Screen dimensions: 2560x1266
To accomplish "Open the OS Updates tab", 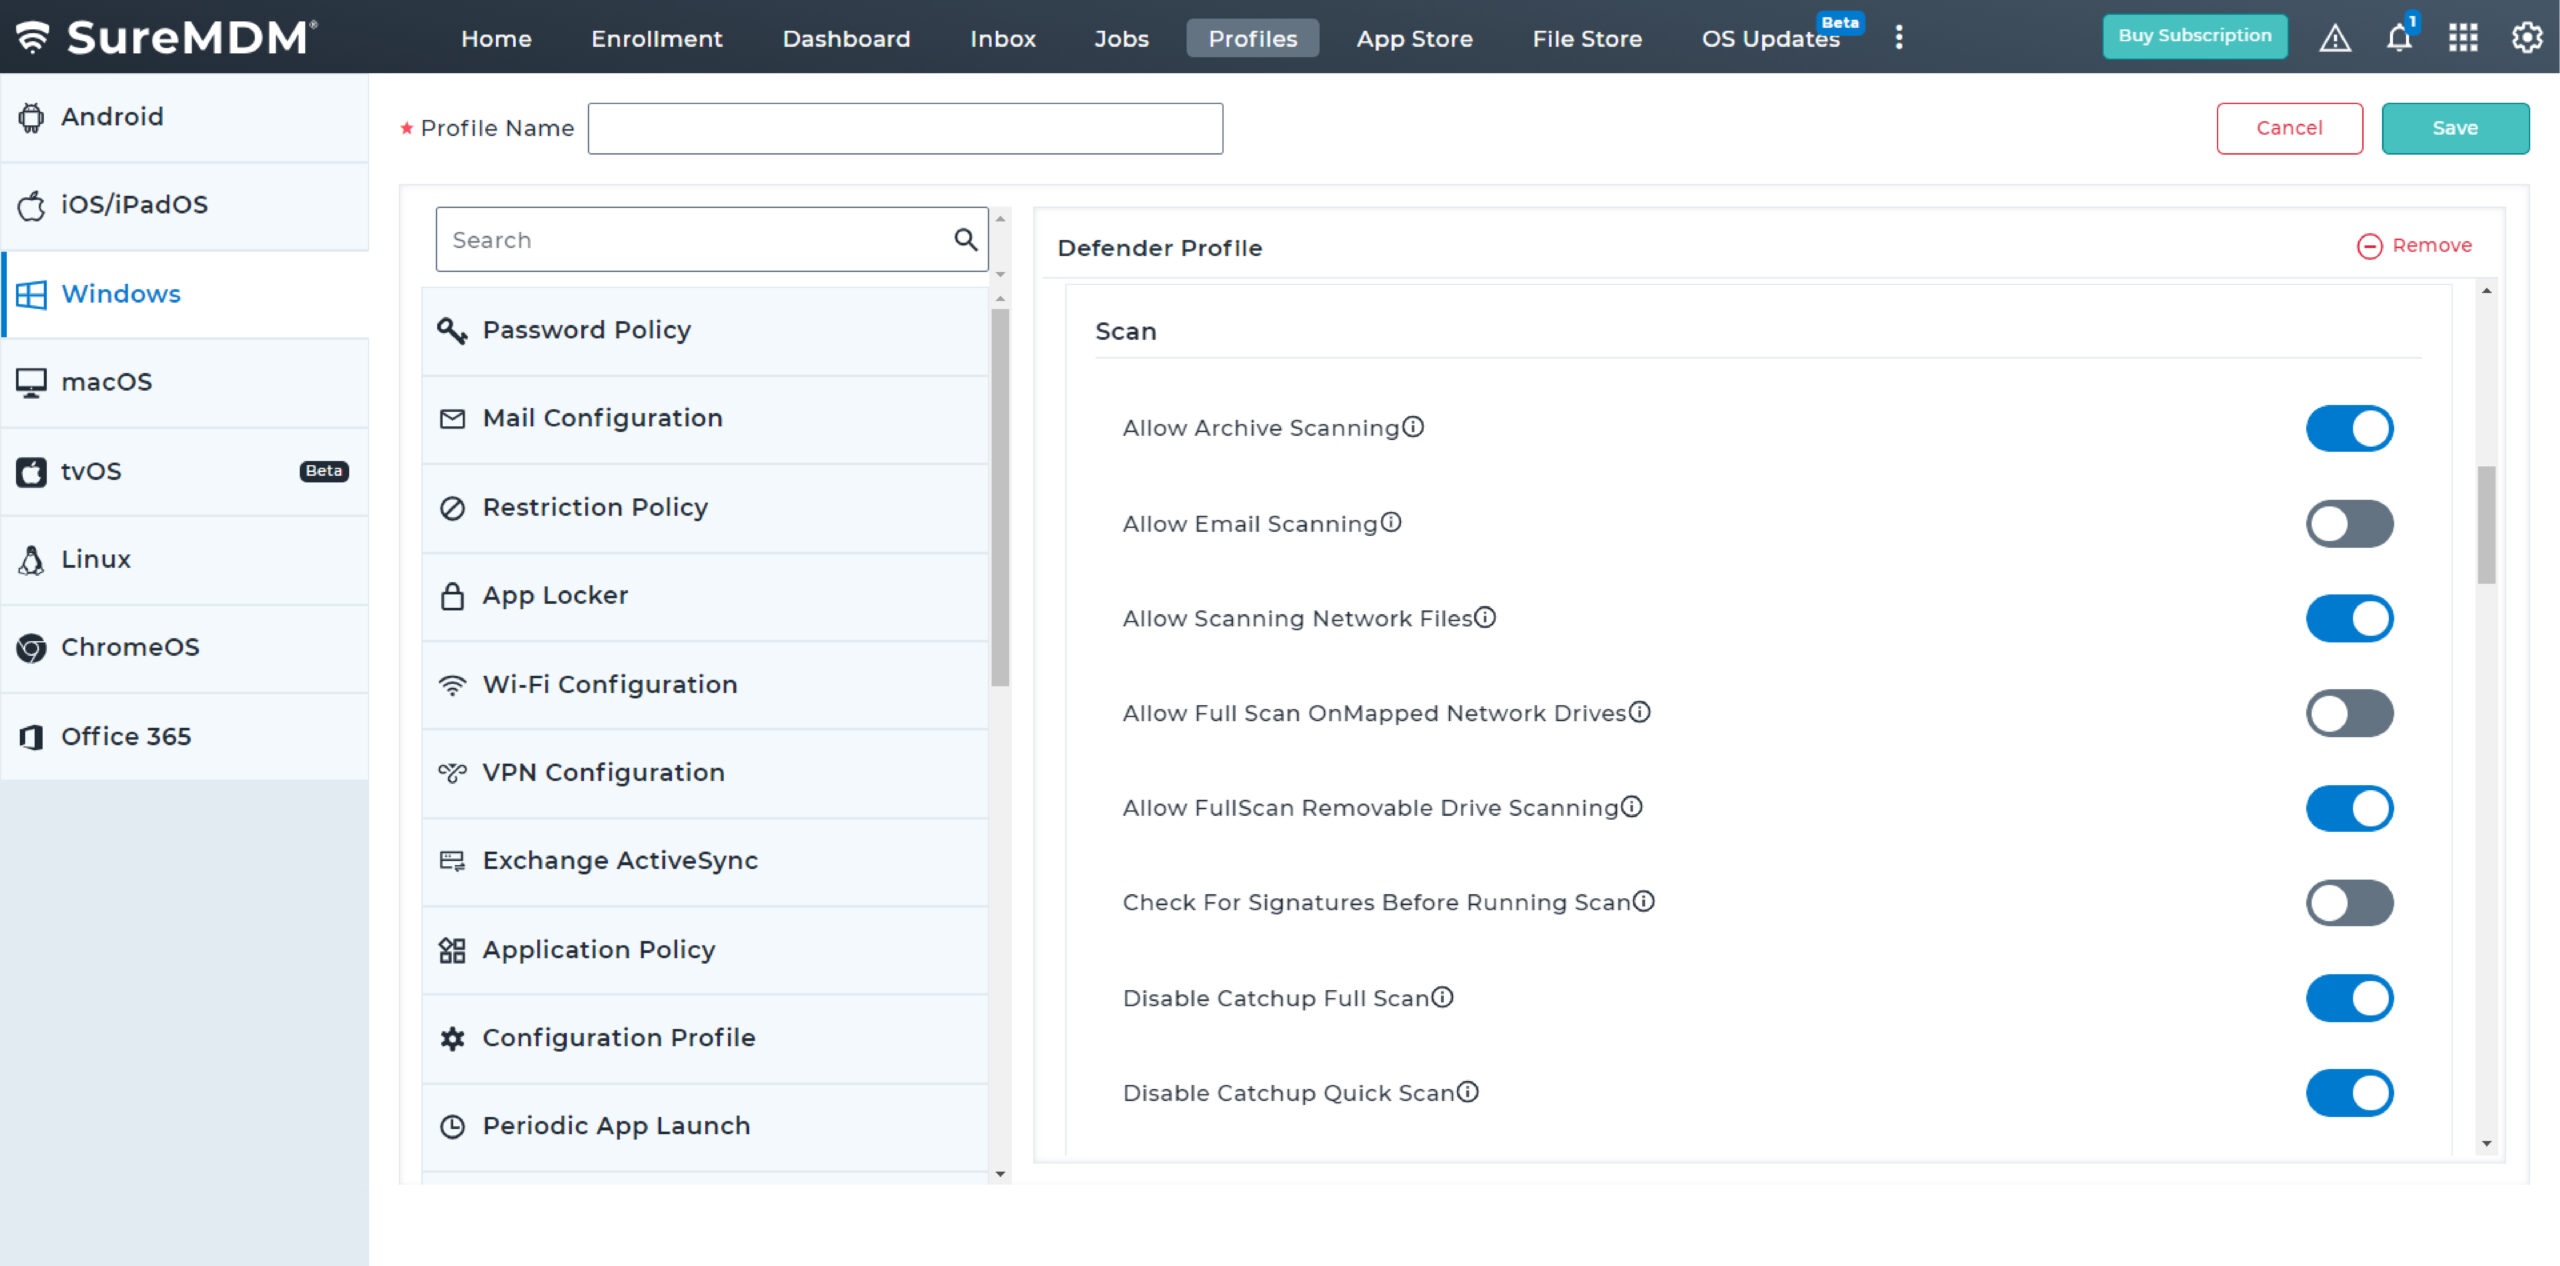I will click(x=1770, y=38).
